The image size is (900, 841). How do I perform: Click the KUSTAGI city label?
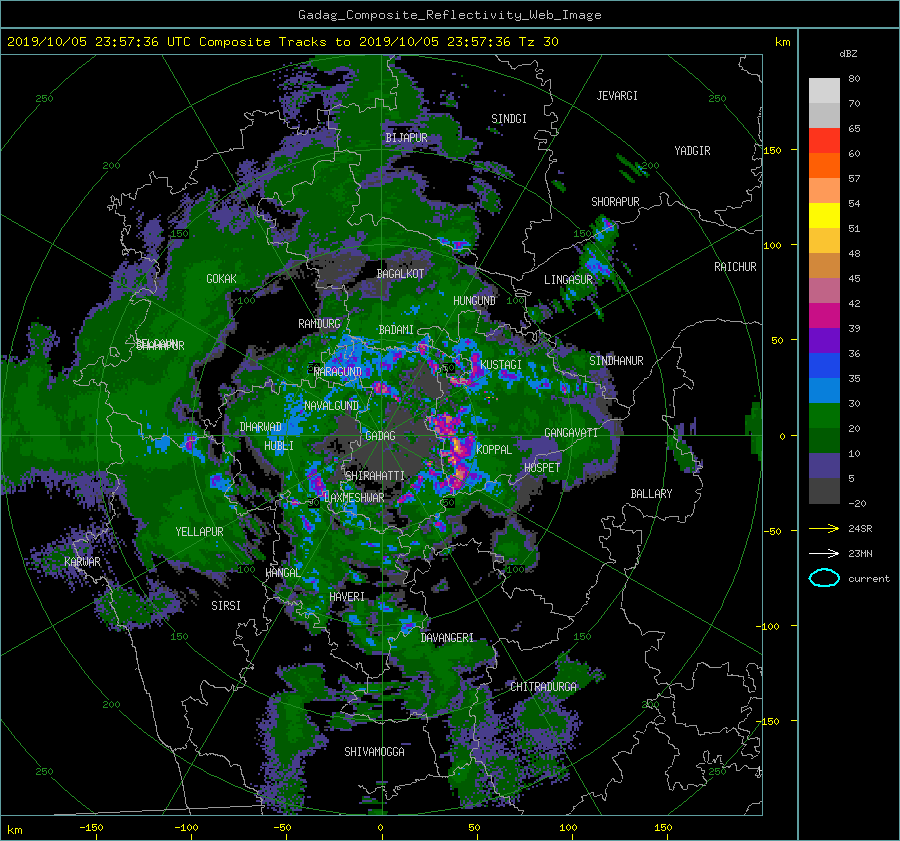tap(501, 365)
